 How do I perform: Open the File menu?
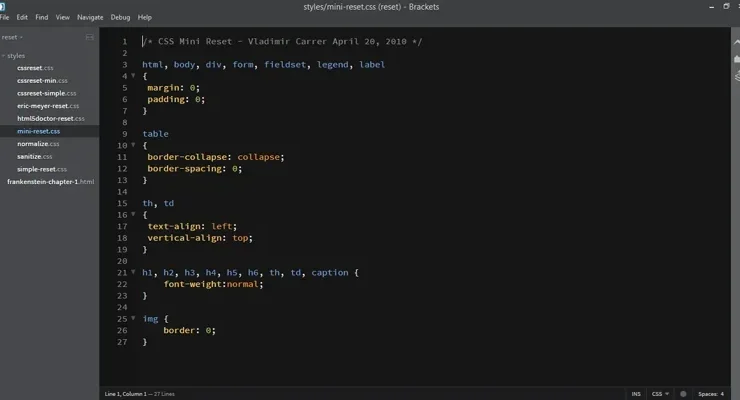tap(5, 17)
